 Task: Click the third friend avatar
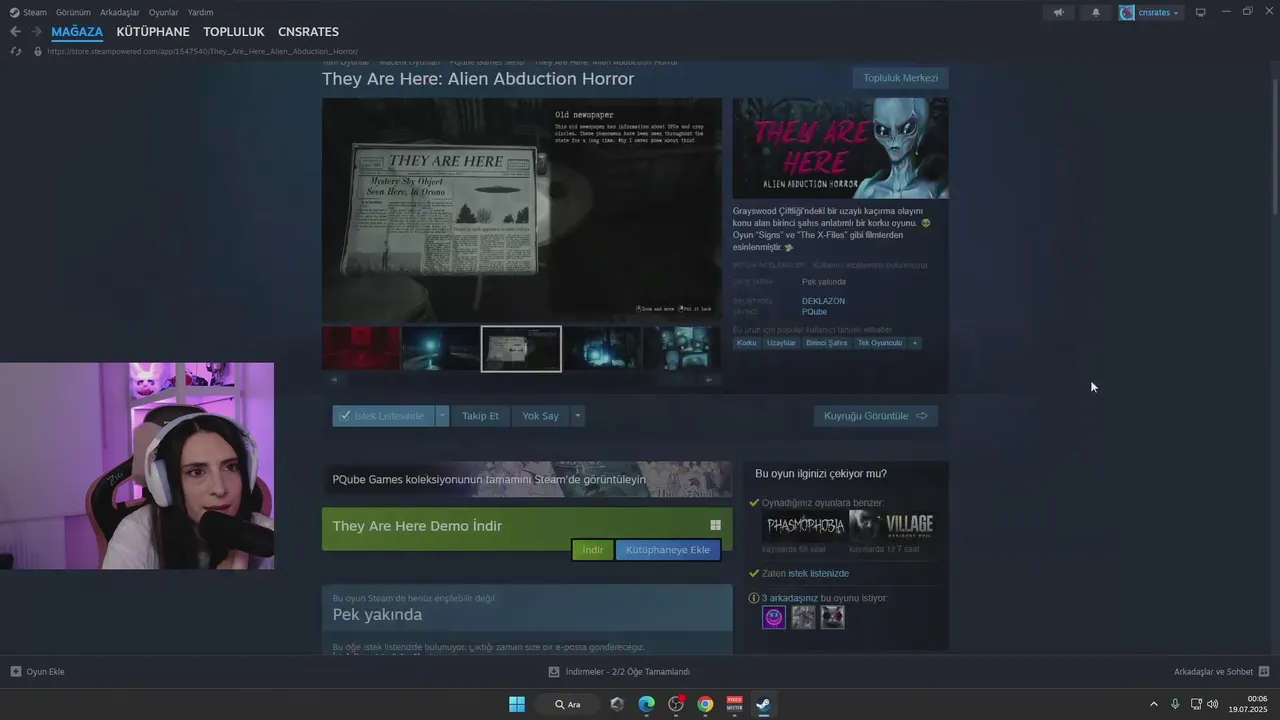click(x=832, y=618)
